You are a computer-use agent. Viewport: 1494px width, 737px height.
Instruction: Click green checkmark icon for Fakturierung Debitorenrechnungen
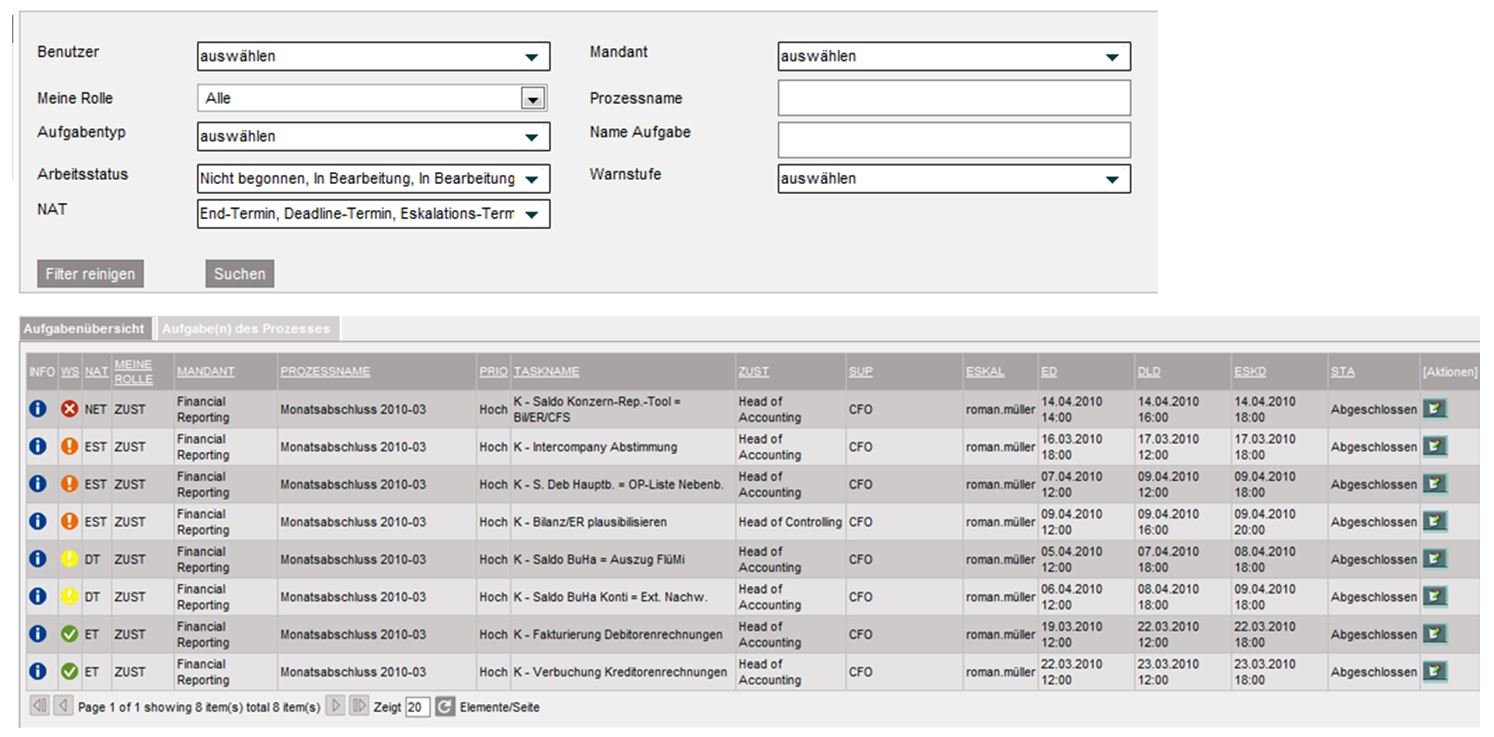(69, 634)
